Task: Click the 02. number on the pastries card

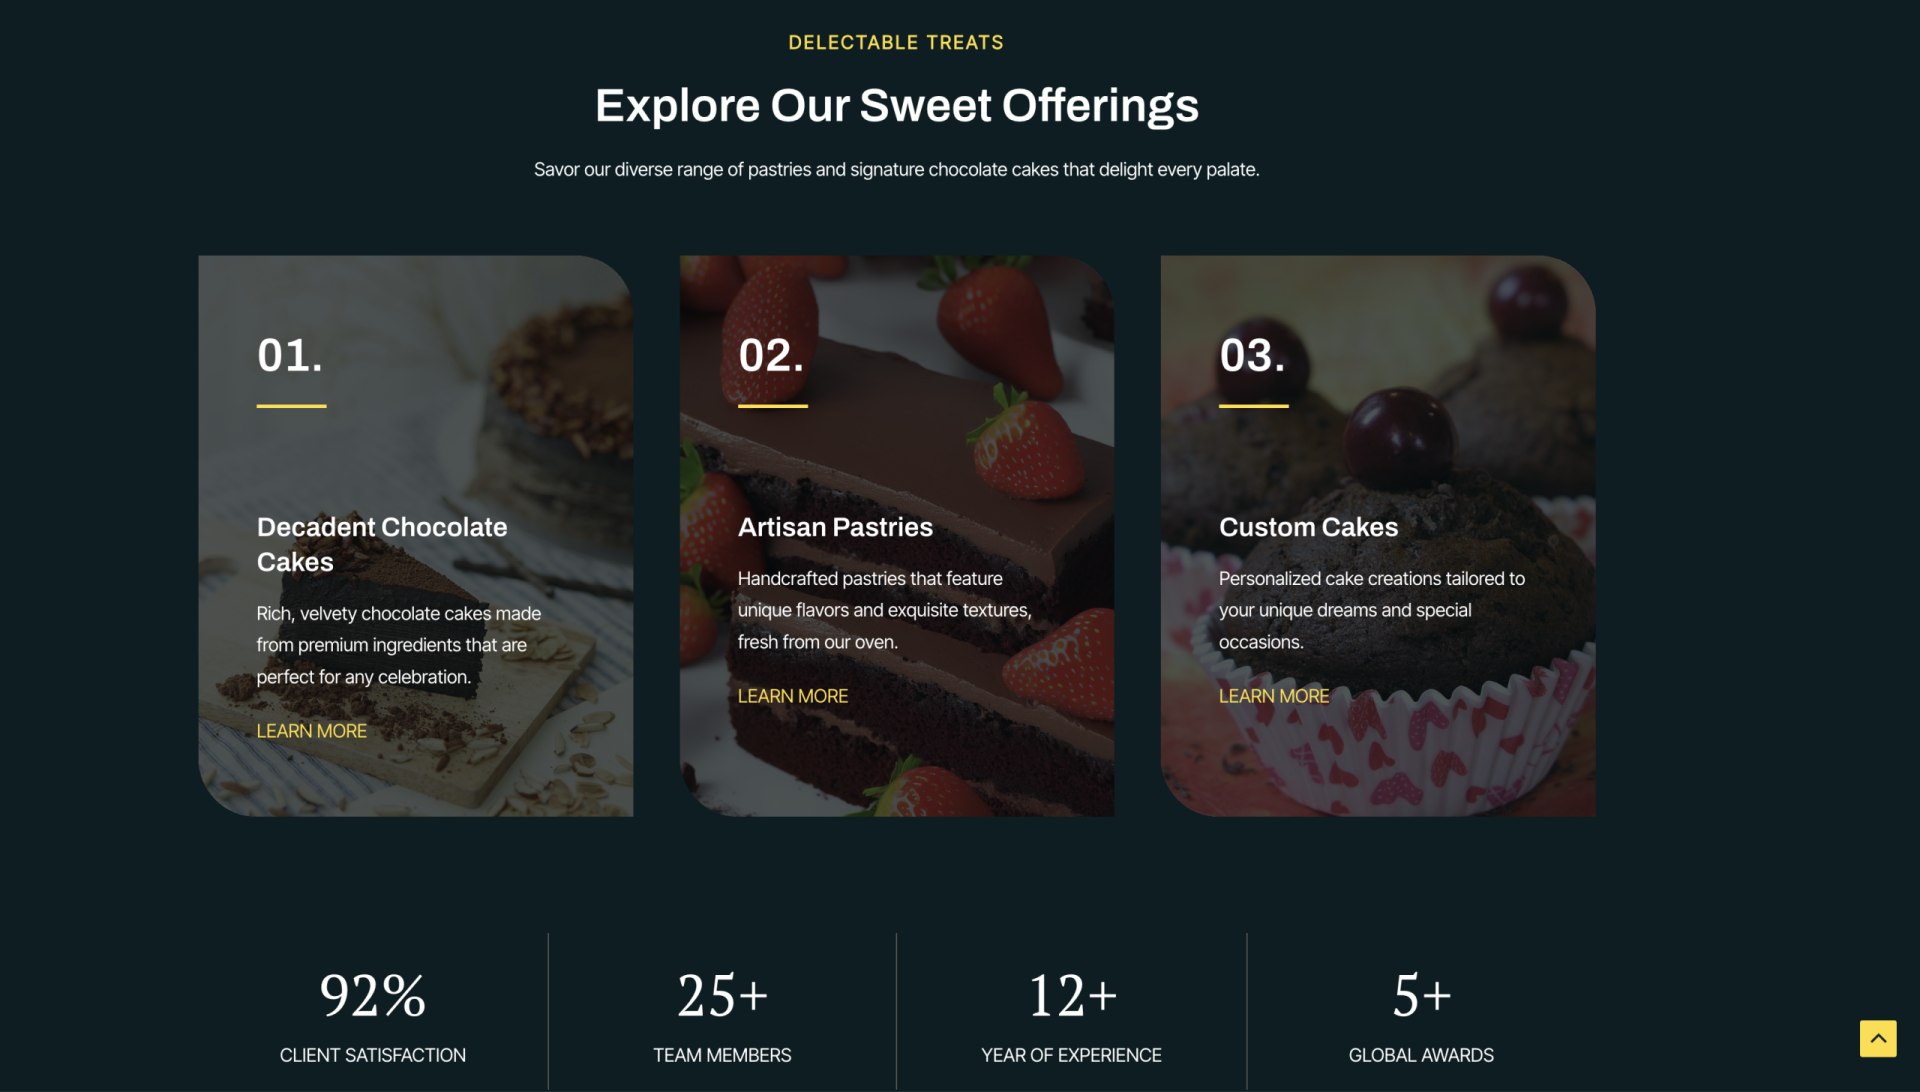Action: [771, 355]
